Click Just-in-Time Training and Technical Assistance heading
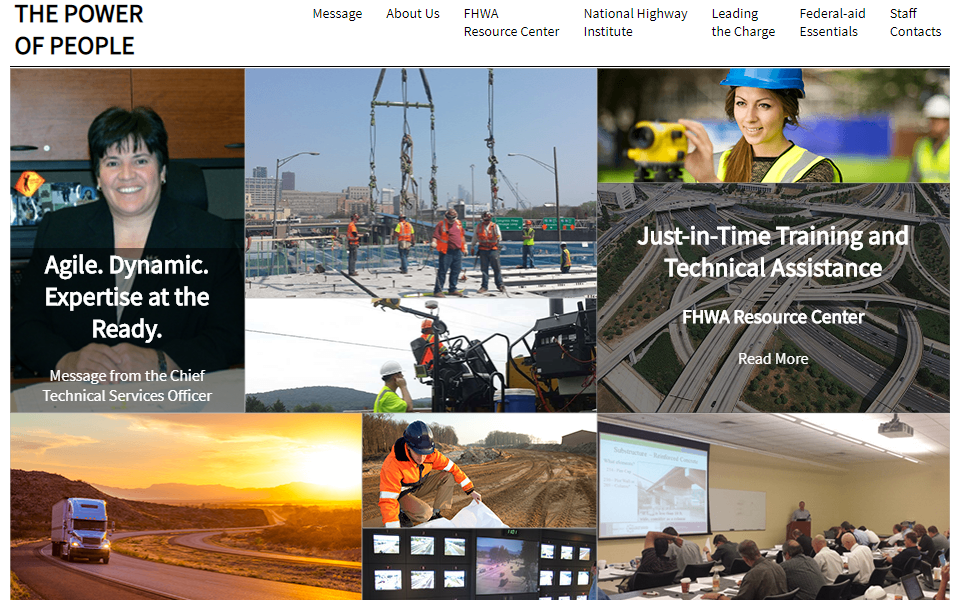Screen dimensions: 960x600 (773, 252)
